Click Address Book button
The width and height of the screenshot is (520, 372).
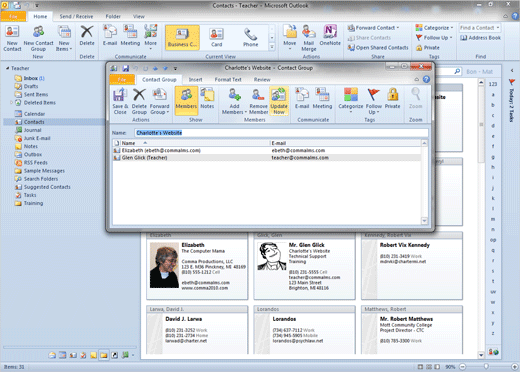point(481,38)
